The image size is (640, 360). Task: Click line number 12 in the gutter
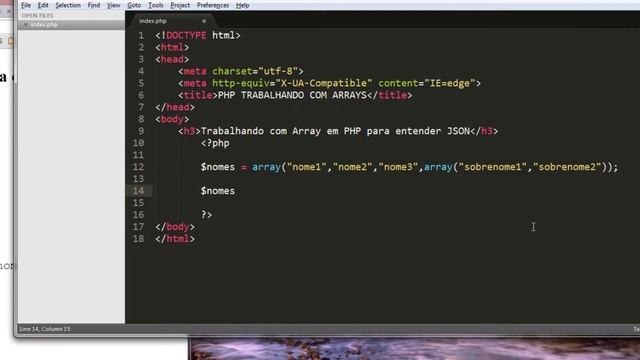(138, 167)
